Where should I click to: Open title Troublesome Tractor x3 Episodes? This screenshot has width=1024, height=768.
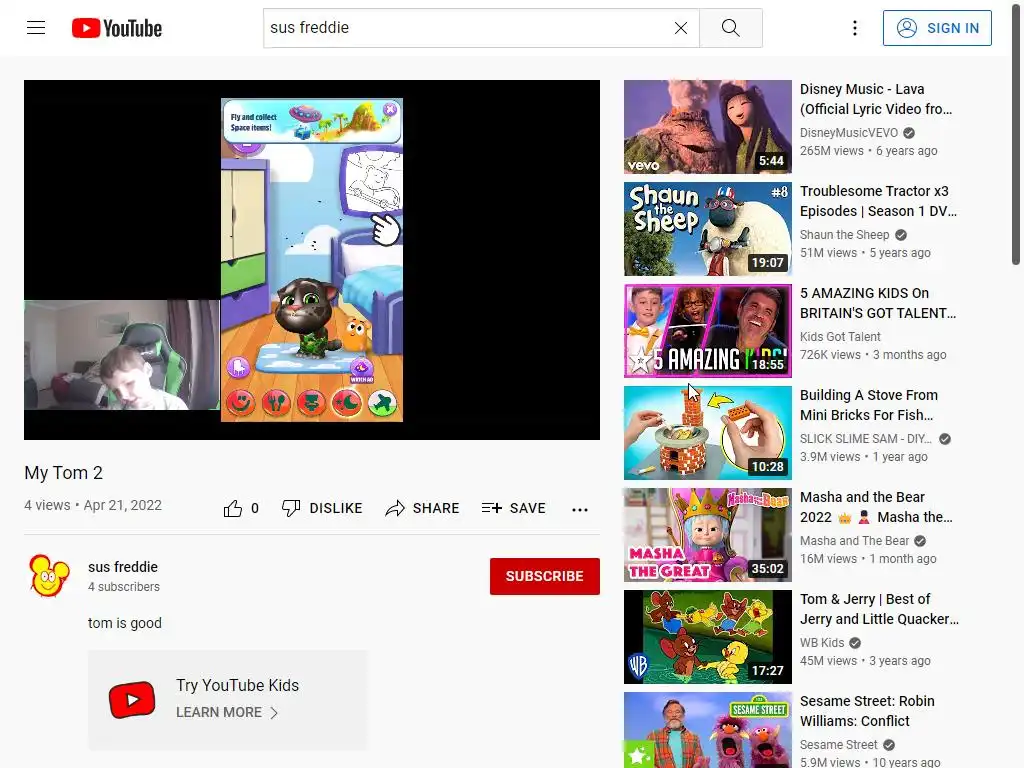point(878,201)
